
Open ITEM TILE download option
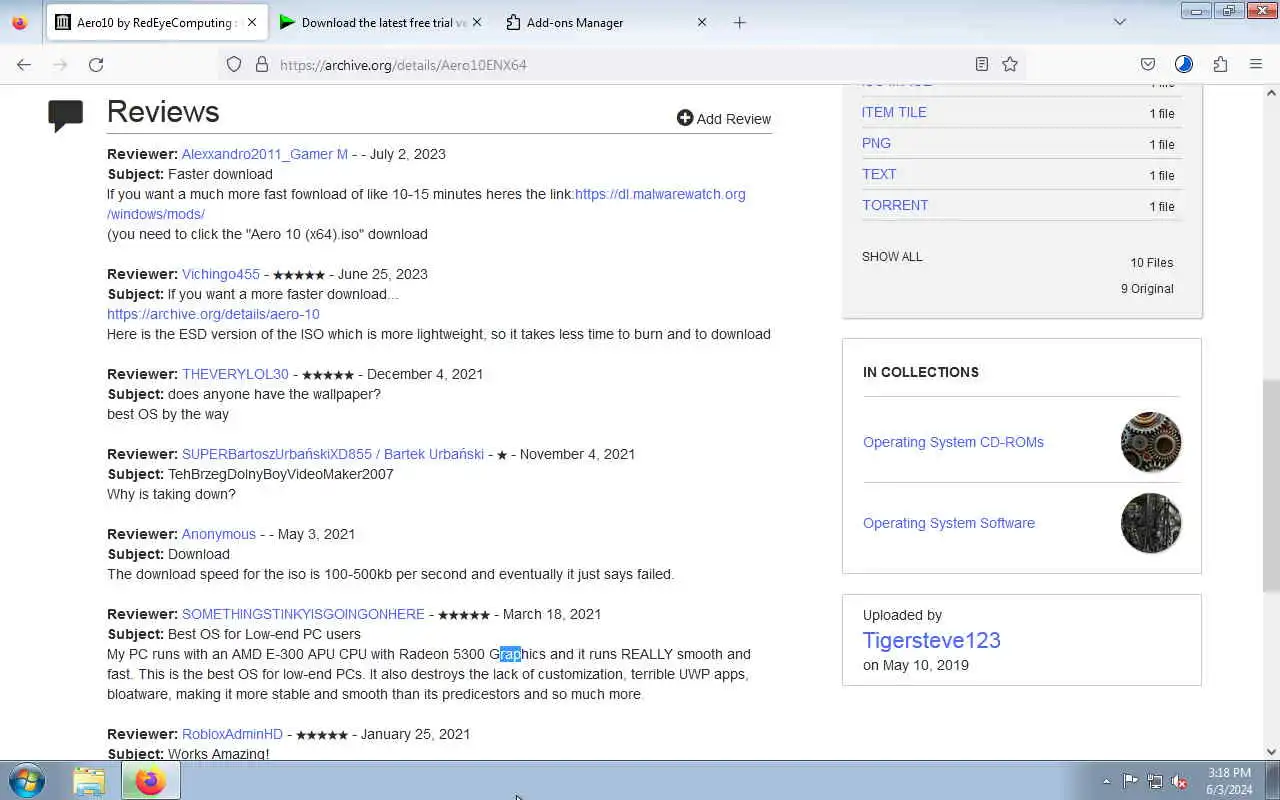894,112
